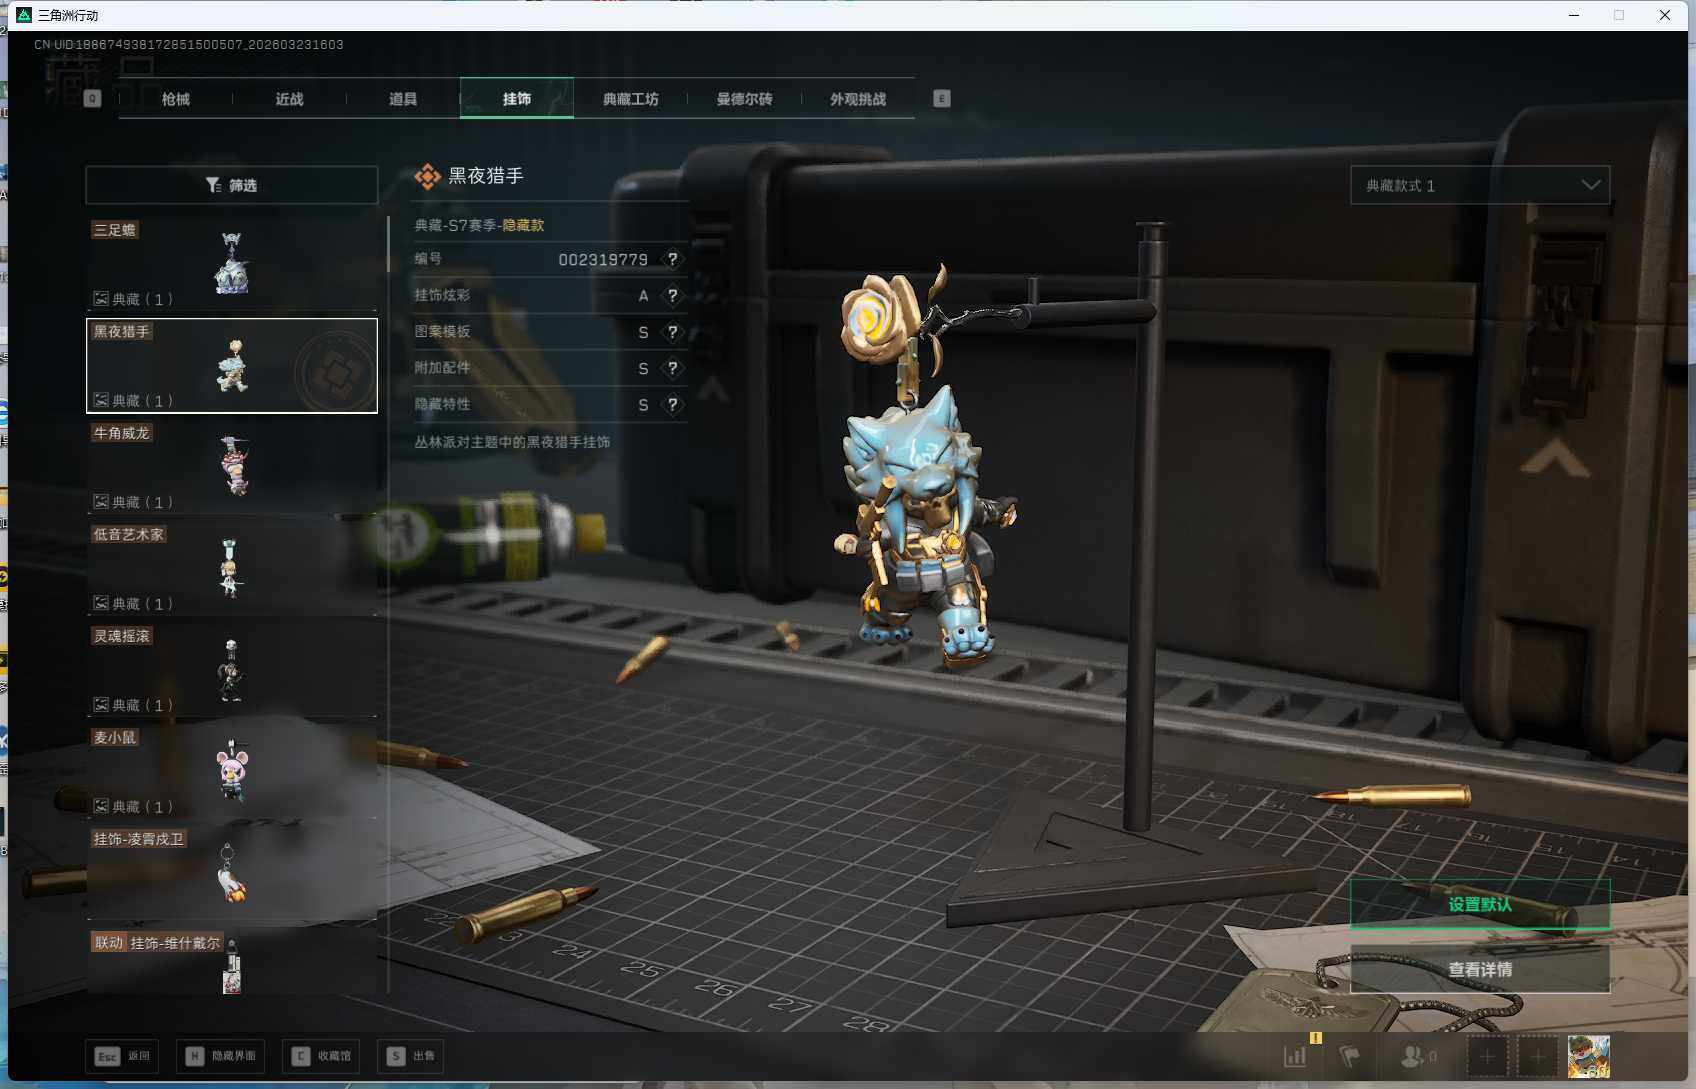This screenshot has width=1696, height=1089.
Task: Click the collection icon on 黑夜猎手 row
Action: pos(101,400)
